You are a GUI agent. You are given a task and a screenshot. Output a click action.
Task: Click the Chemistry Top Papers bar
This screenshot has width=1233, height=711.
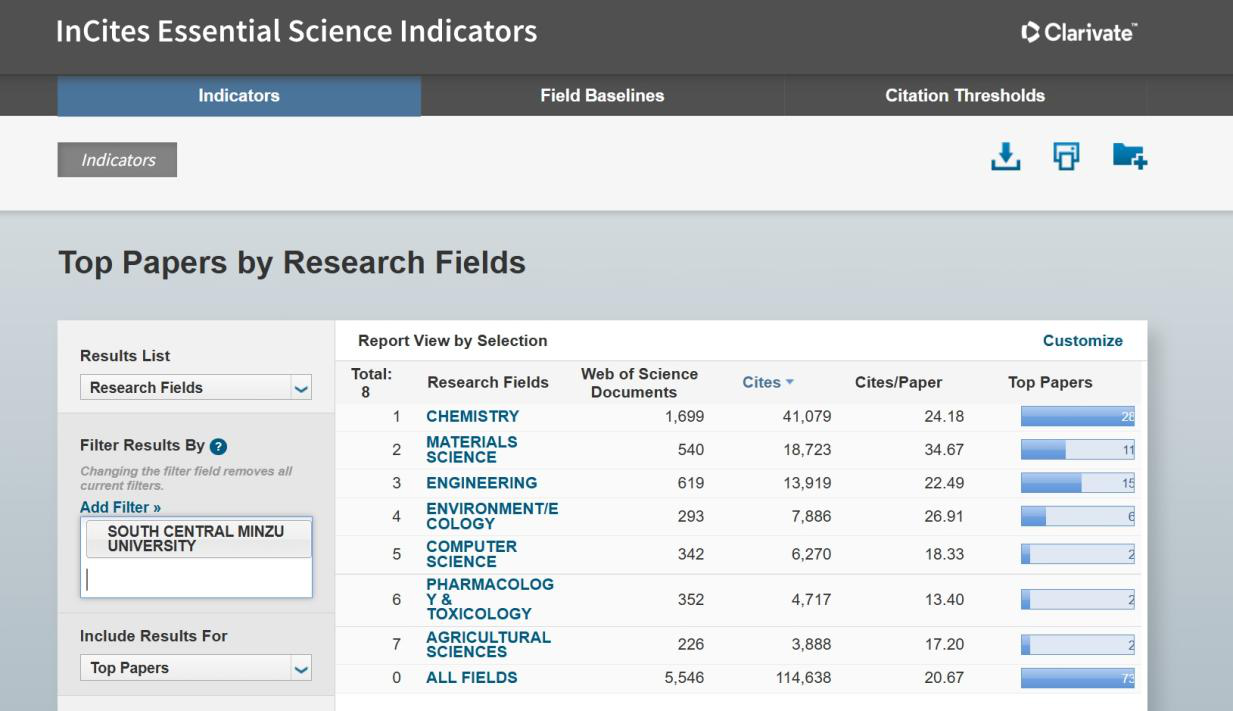pos(1077,417)
